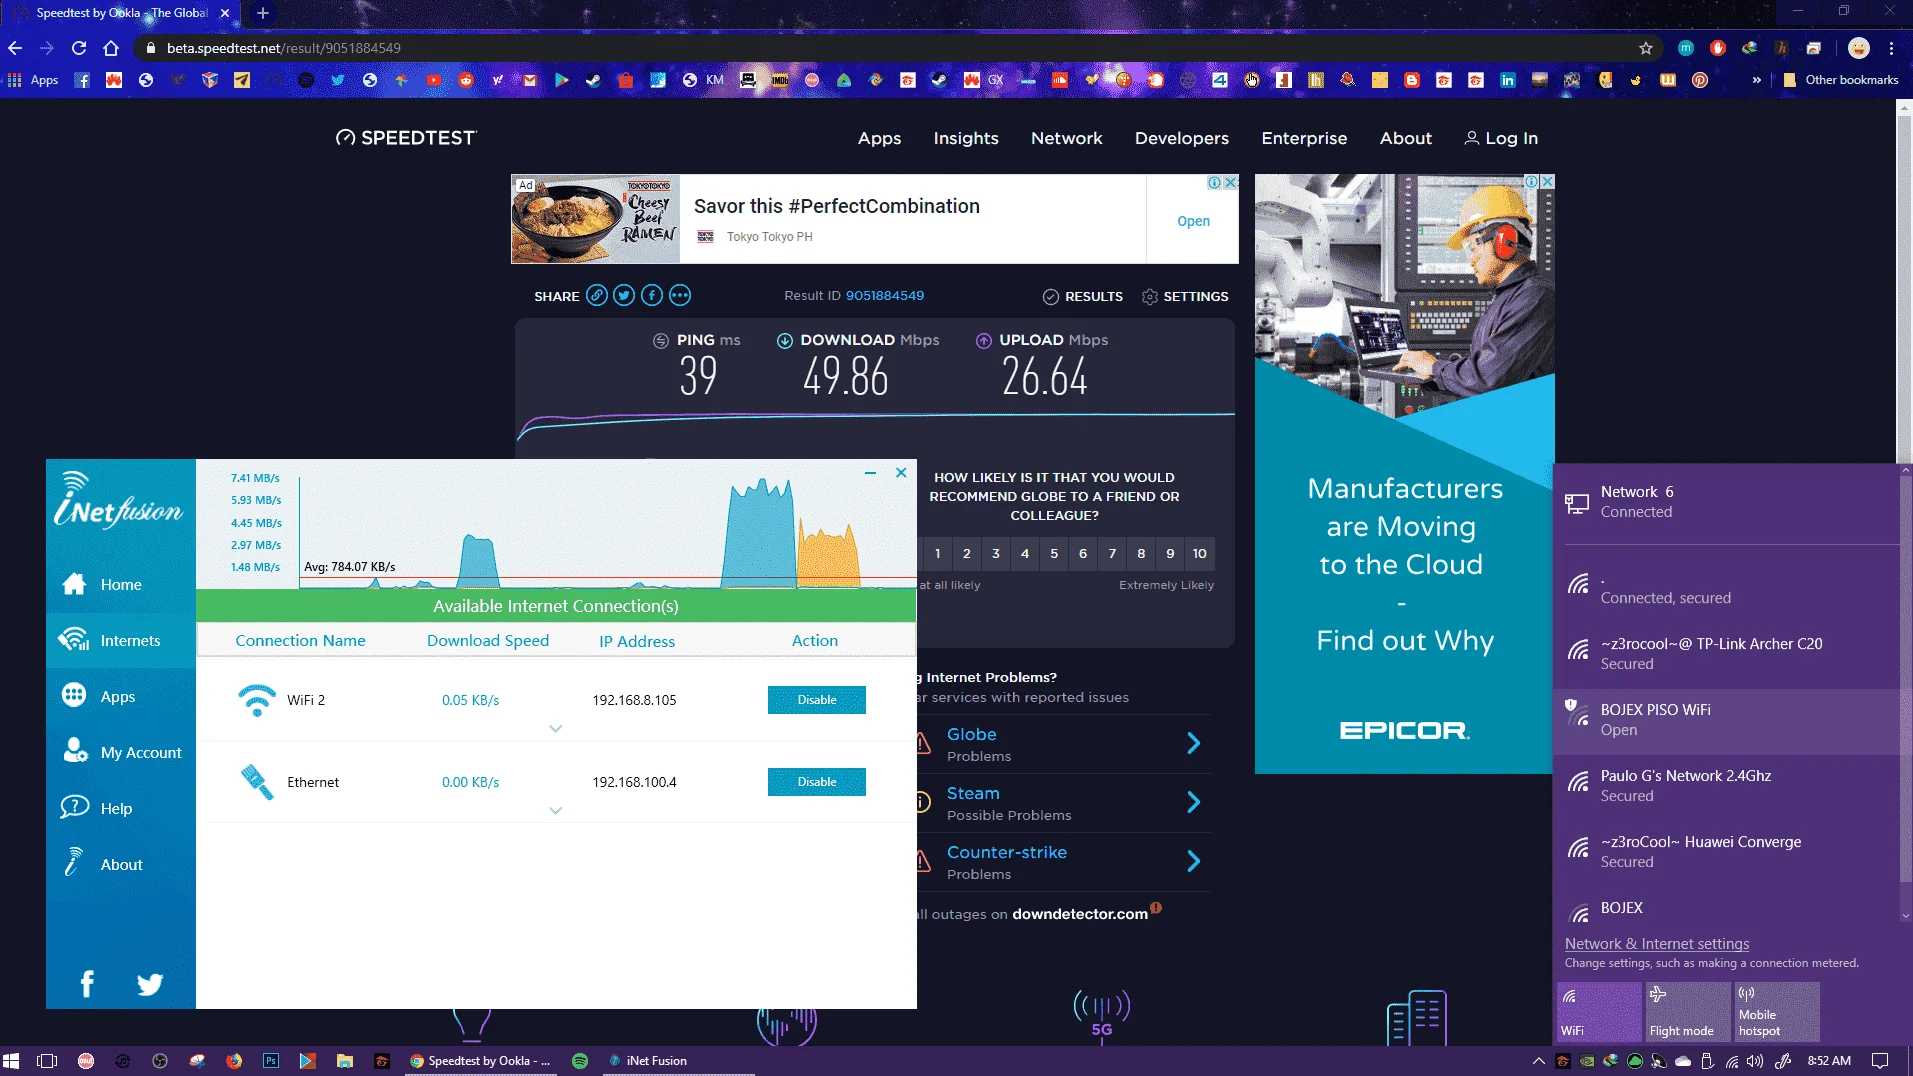The image size is (1913, 1076).
Task: Open My Account in iNet Fusion
Action: [121, 753]
